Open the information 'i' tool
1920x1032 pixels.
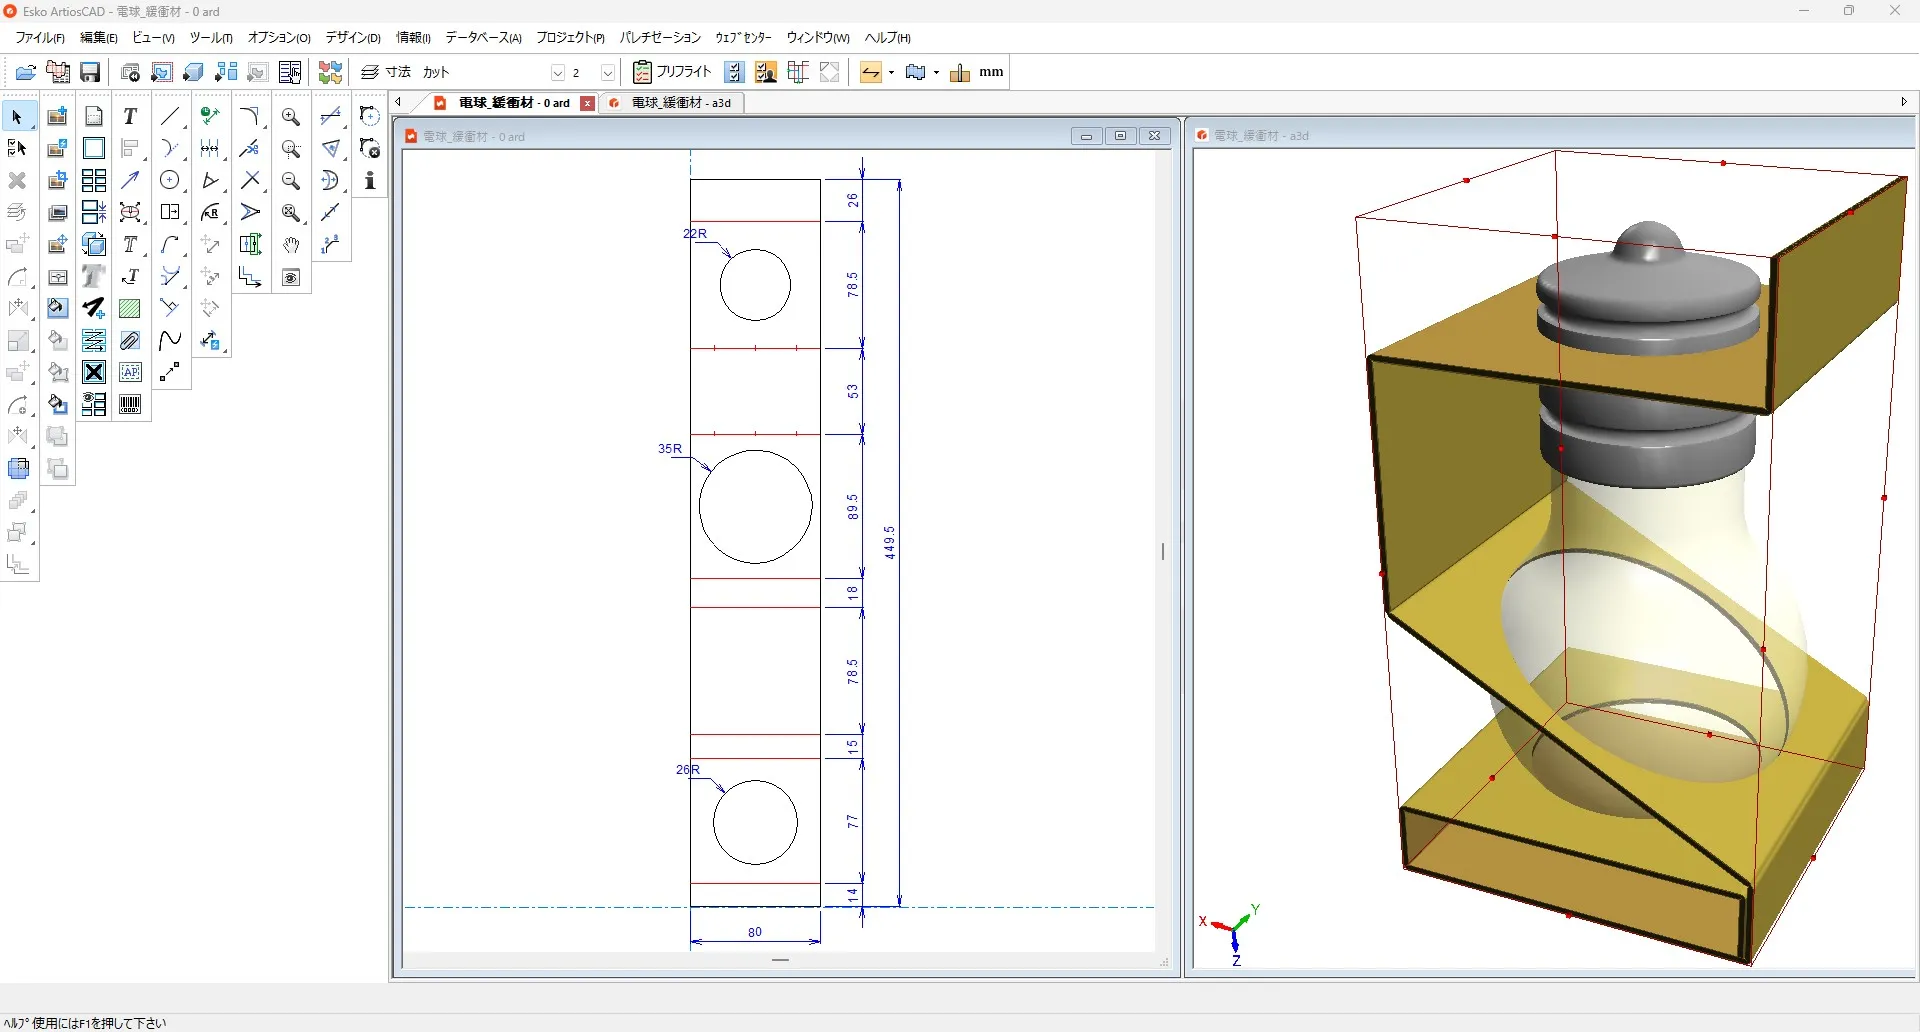tap(370, 181)
